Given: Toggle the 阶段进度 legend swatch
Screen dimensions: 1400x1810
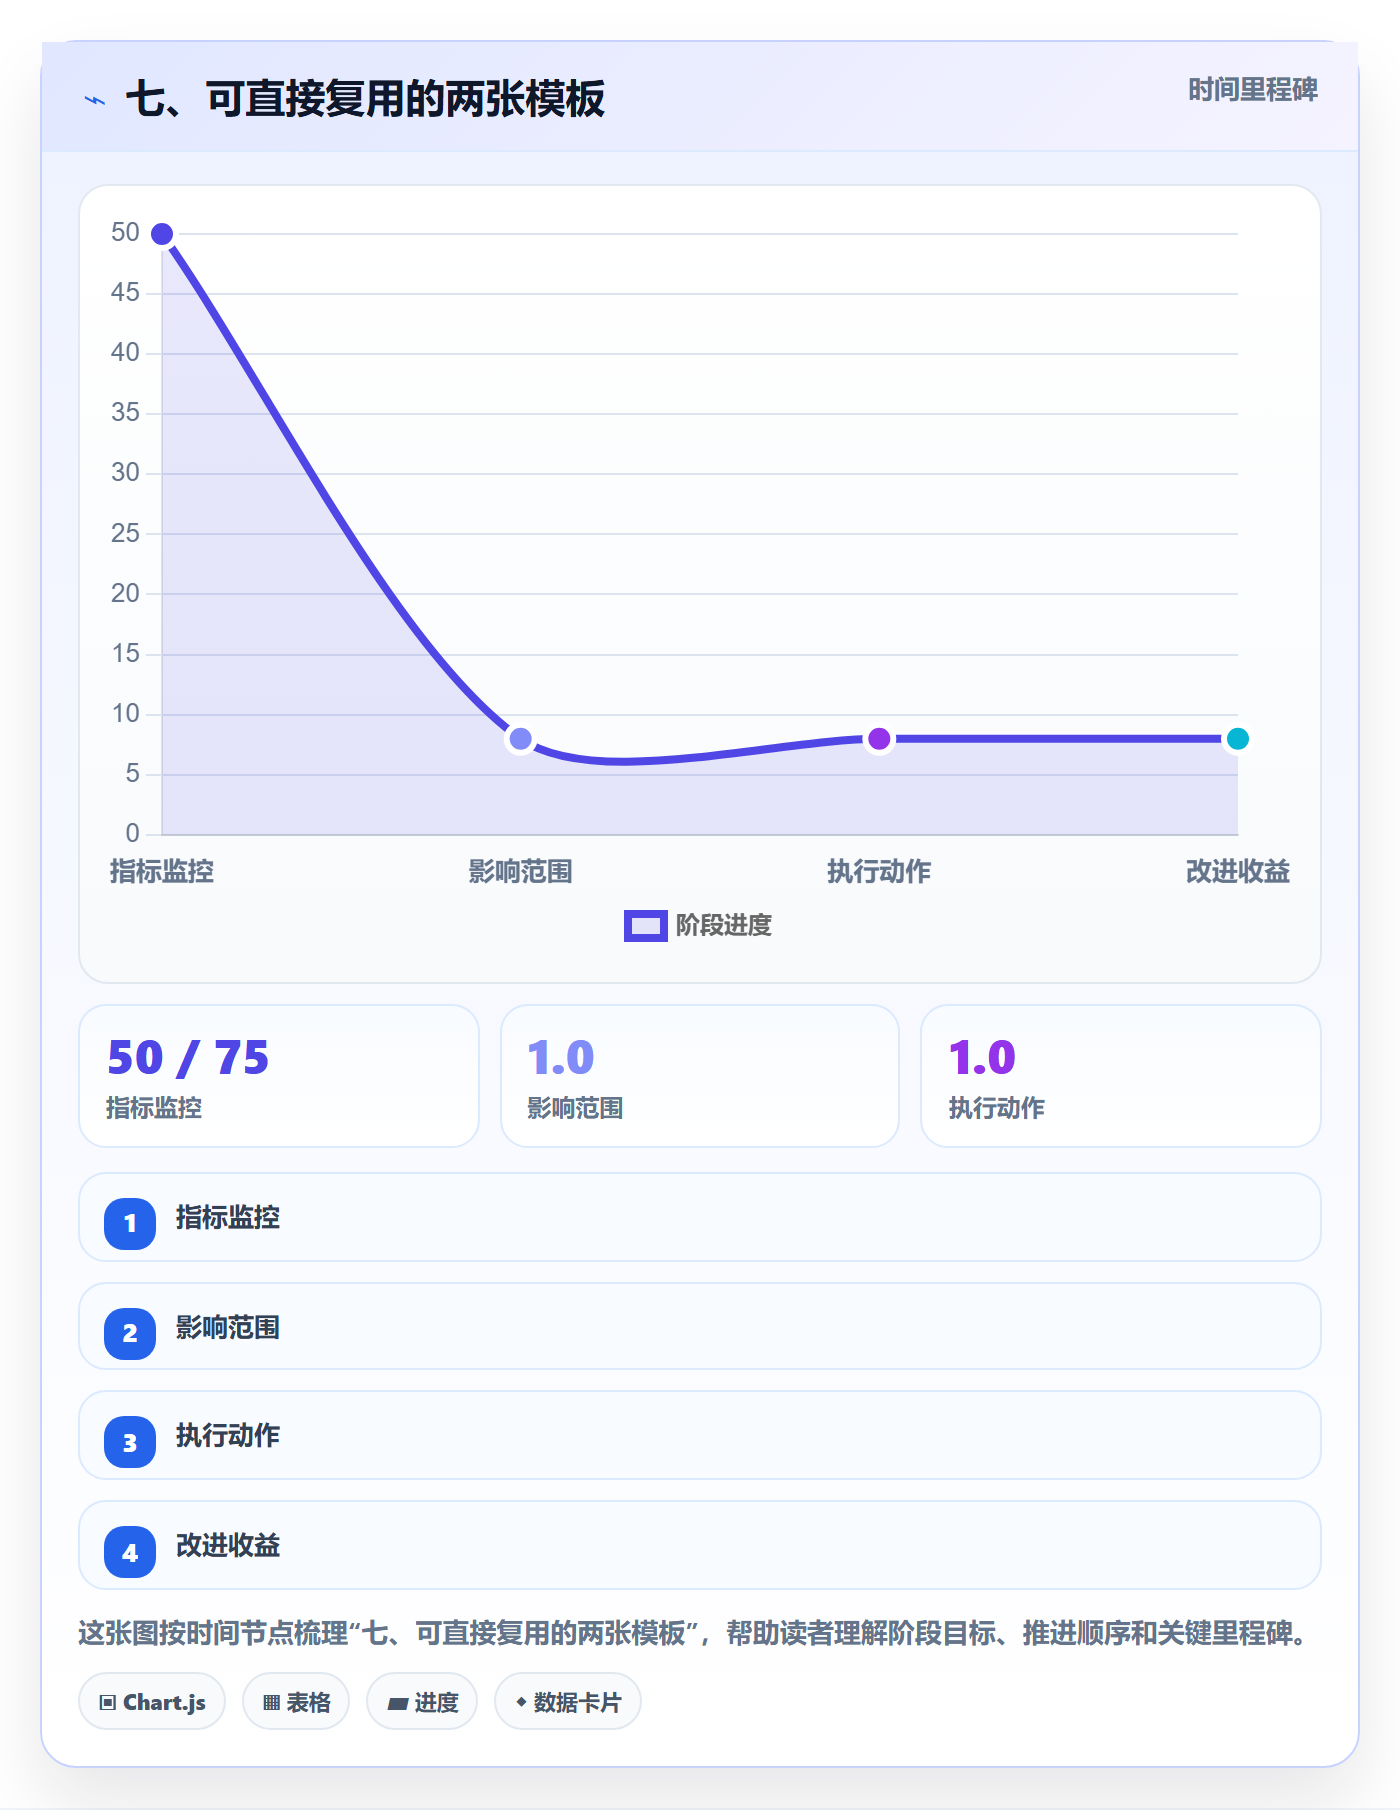Looking at the screenshot, I should (x=645, y=926).
